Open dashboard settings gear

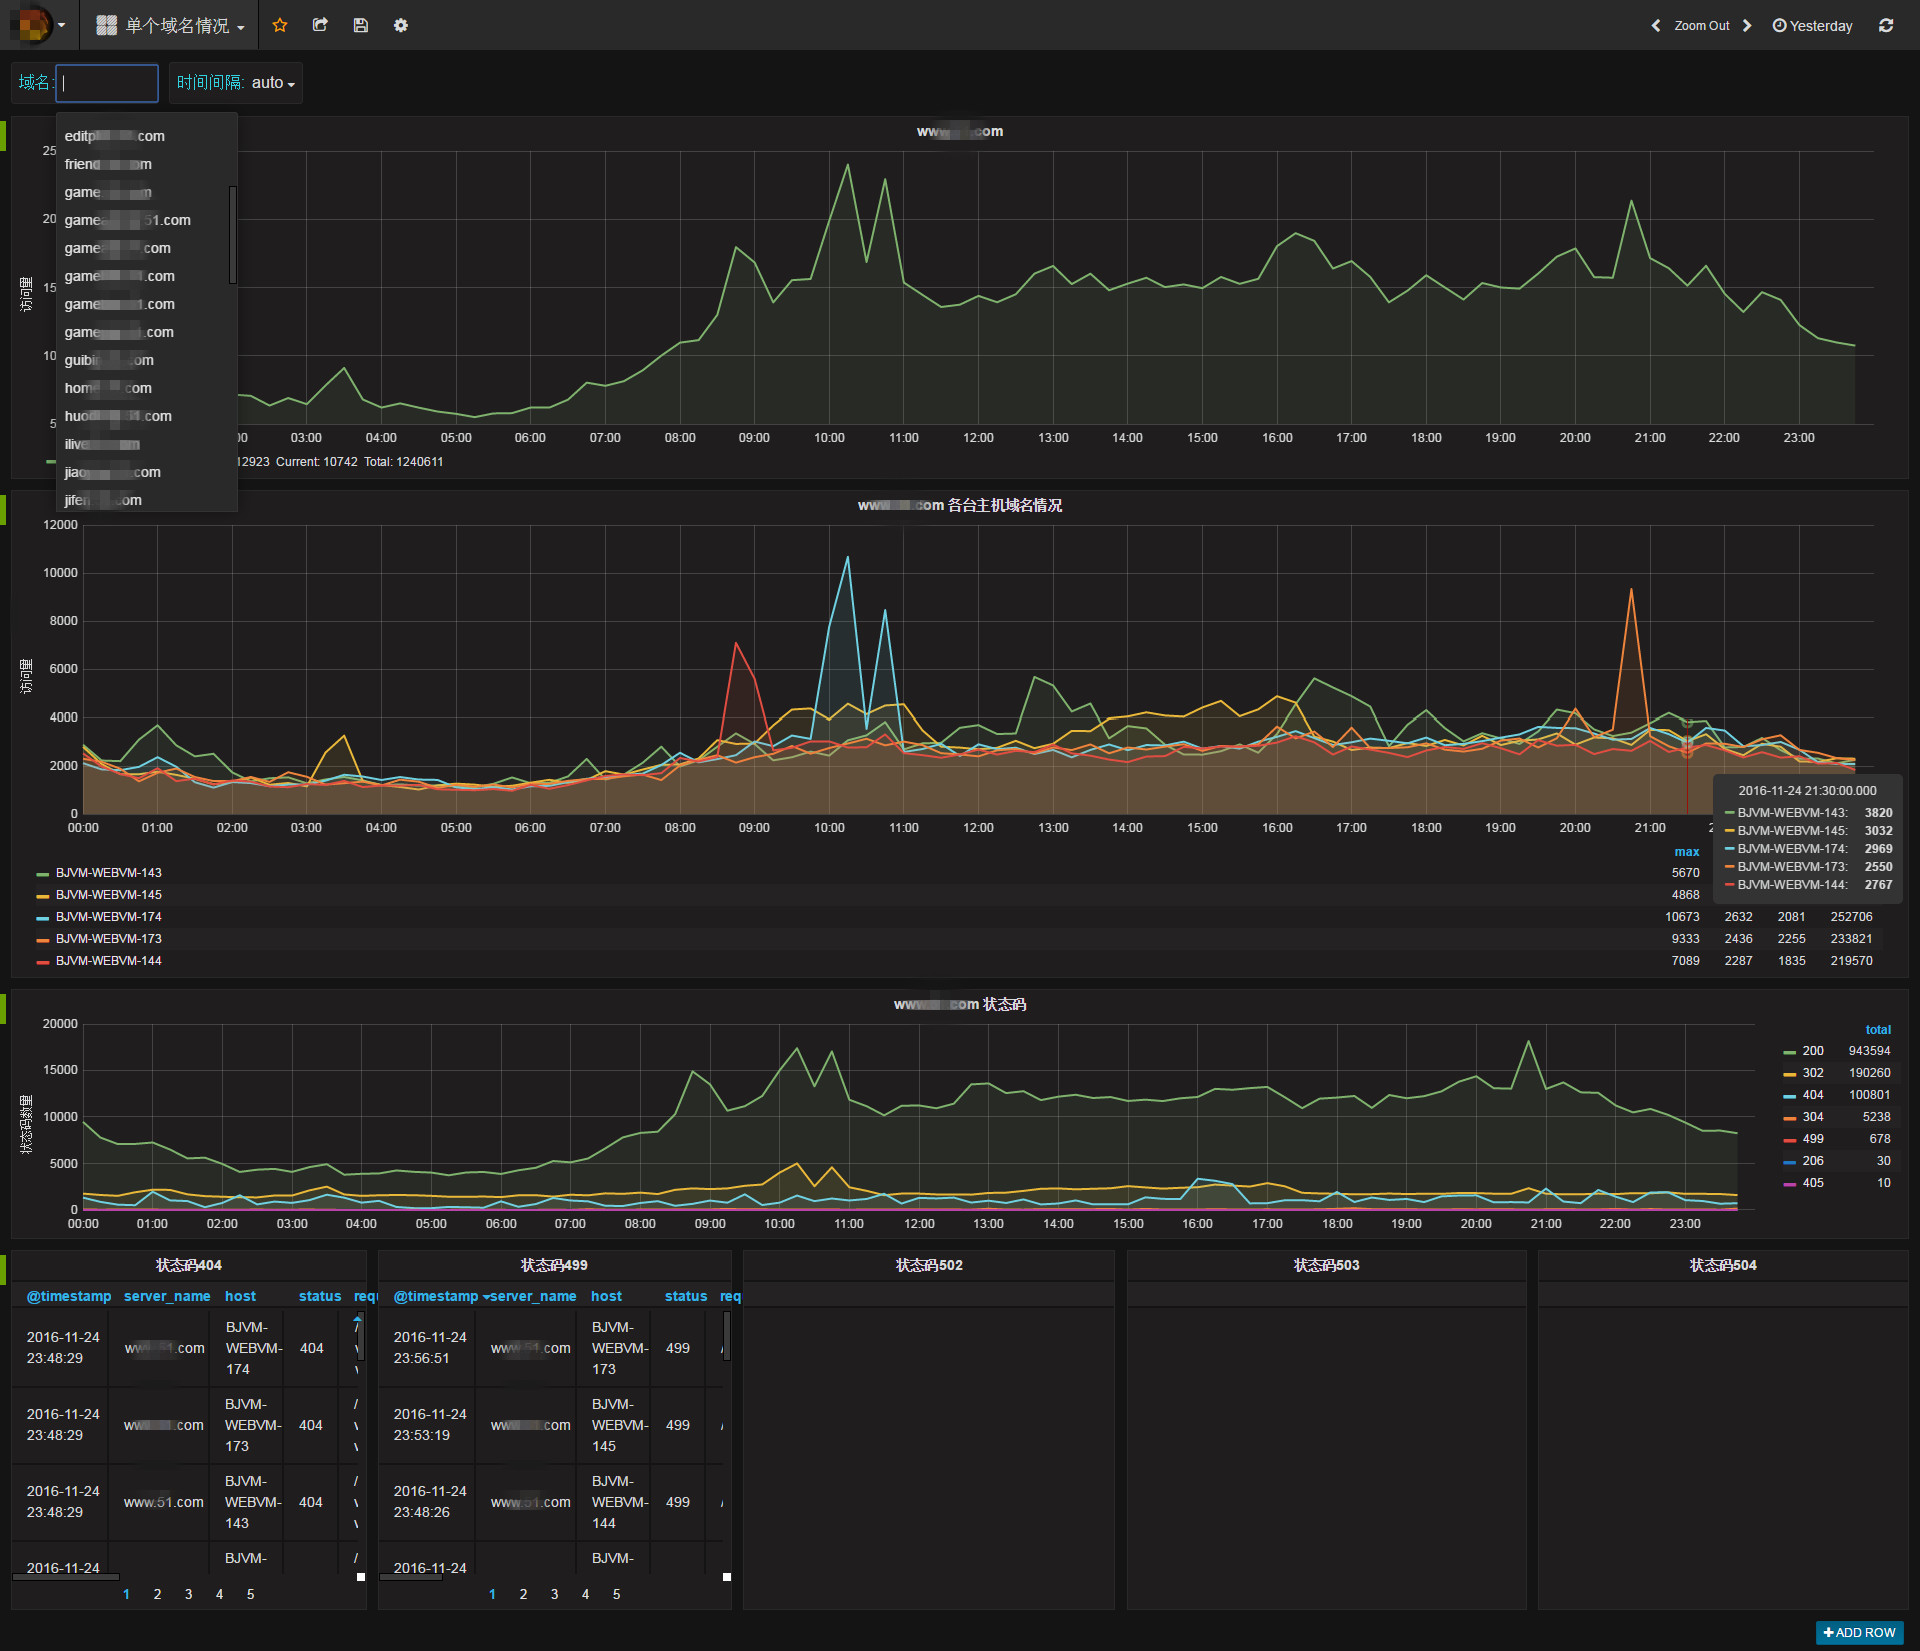click(401, 25)
